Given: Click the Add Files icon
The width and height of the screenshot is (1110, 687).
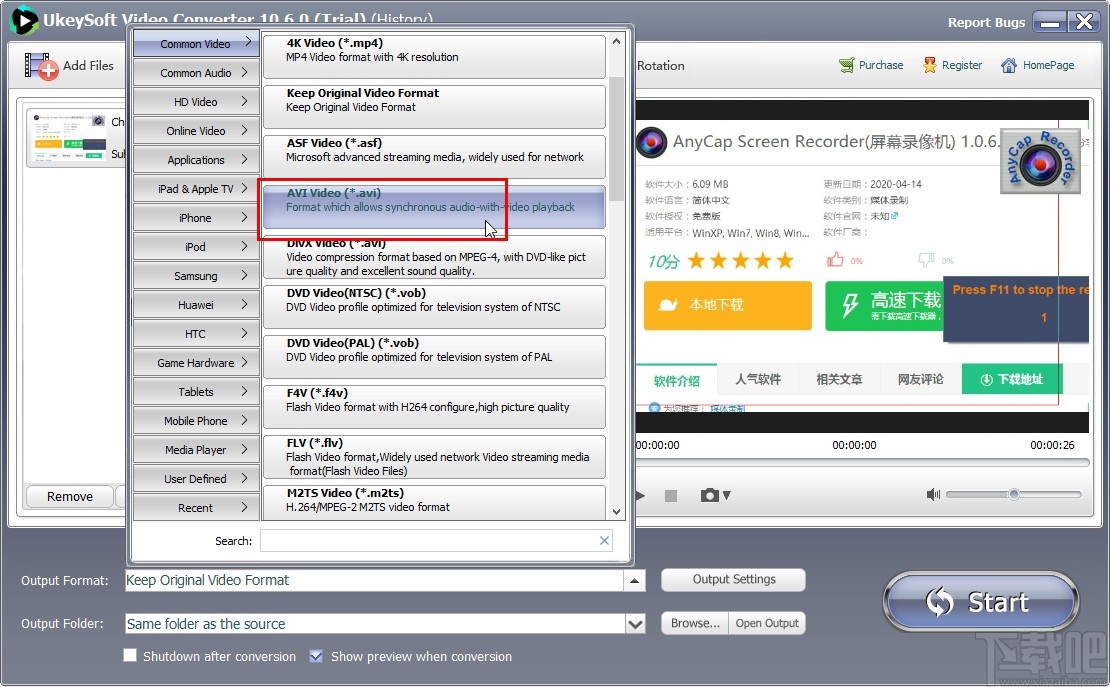Looking at the screenshot, I should pyautogui.click(x=40, y=66).
